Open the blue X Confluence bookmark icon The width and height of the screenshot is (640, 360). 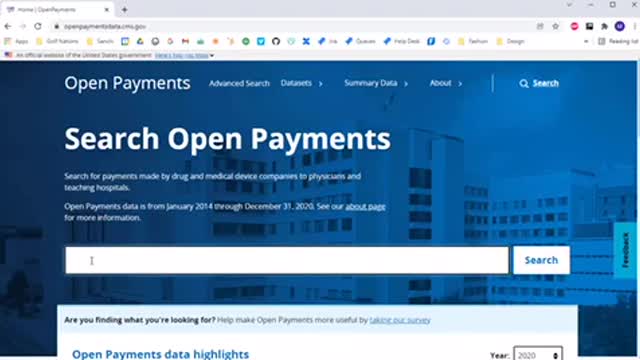click(x=306, y=41)
